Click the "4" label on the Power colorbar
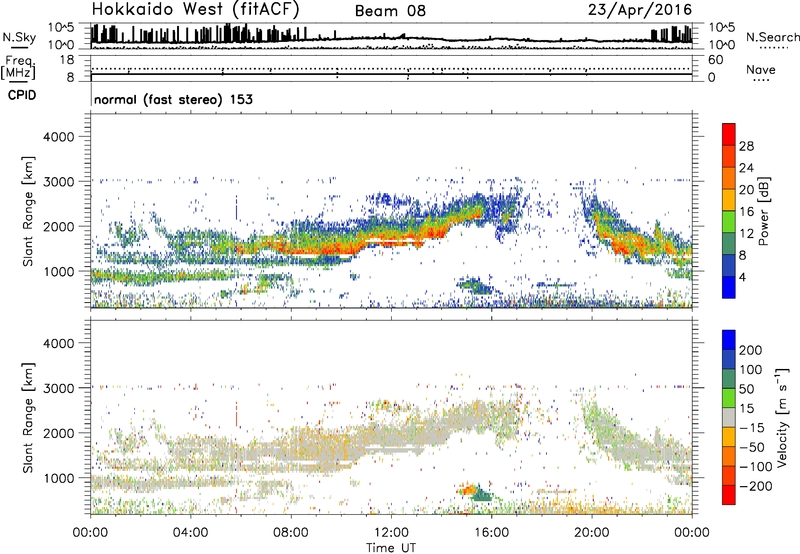Image resolution: width=800 pixels, height=554 pixels. point(743,277)
